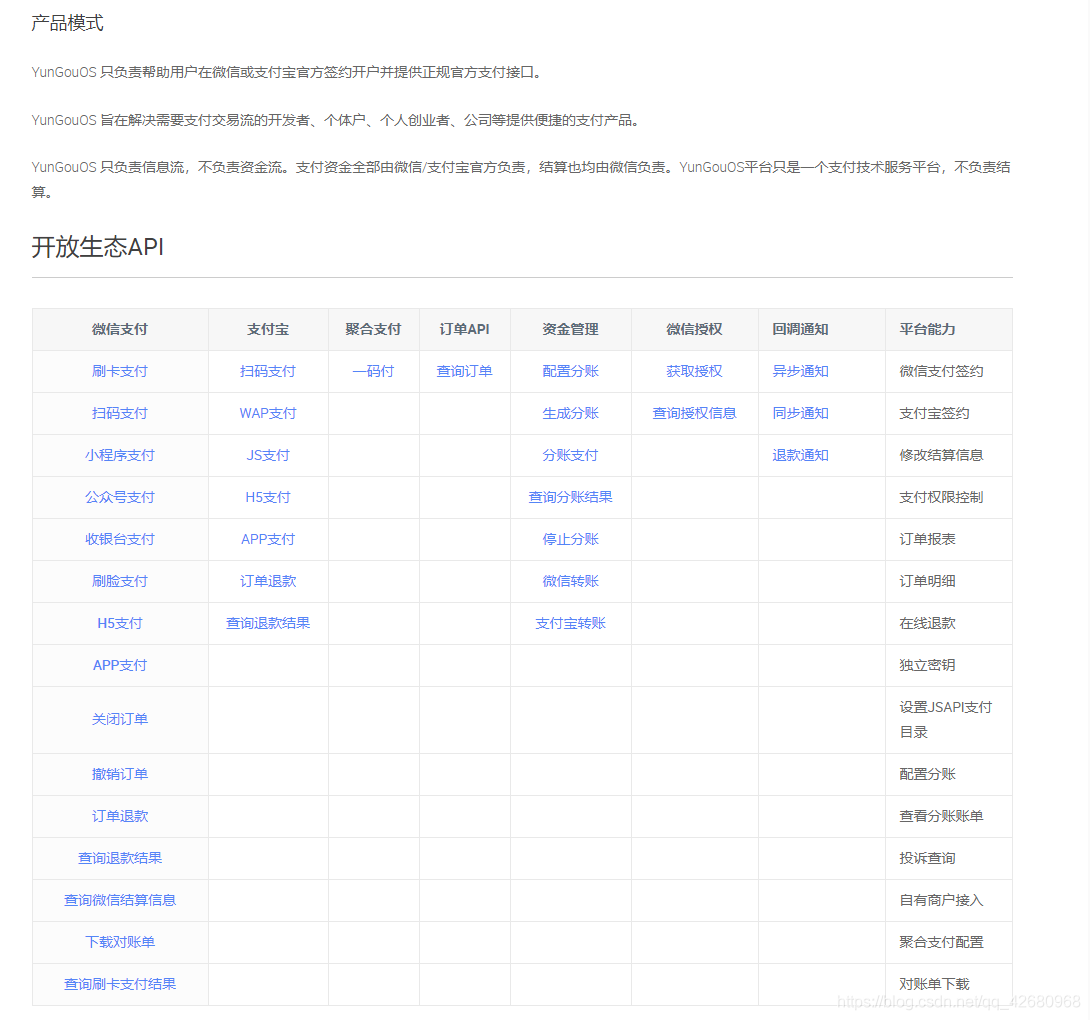This screenshot has width=1090, height=1020.
Task: Open the 停止分账 link
Action: tap(571, 539)
